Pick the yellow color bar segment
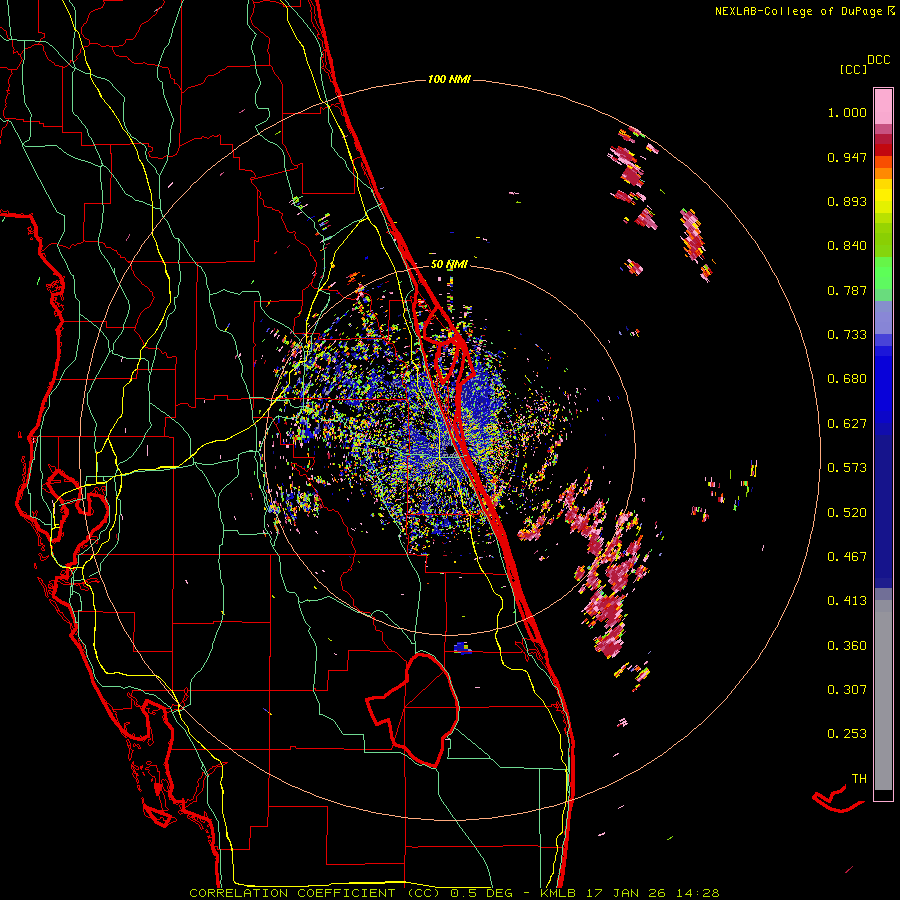Viewport: 900px width, 900px height. [x=883, y=196]
